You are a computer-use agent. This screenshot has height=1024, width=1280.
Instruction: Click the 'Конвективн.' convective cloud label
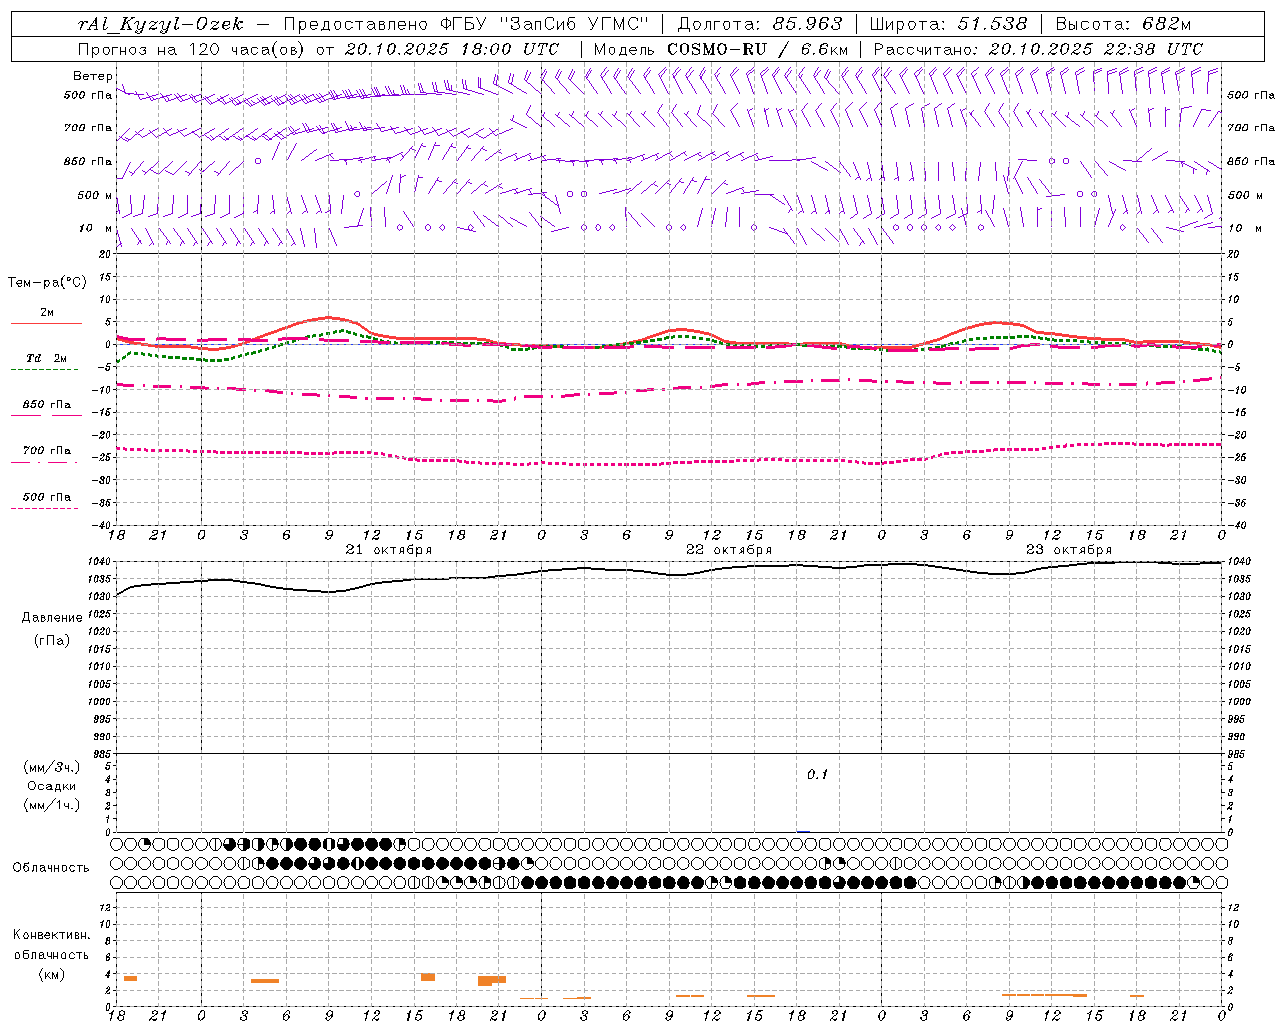(51, 935)
